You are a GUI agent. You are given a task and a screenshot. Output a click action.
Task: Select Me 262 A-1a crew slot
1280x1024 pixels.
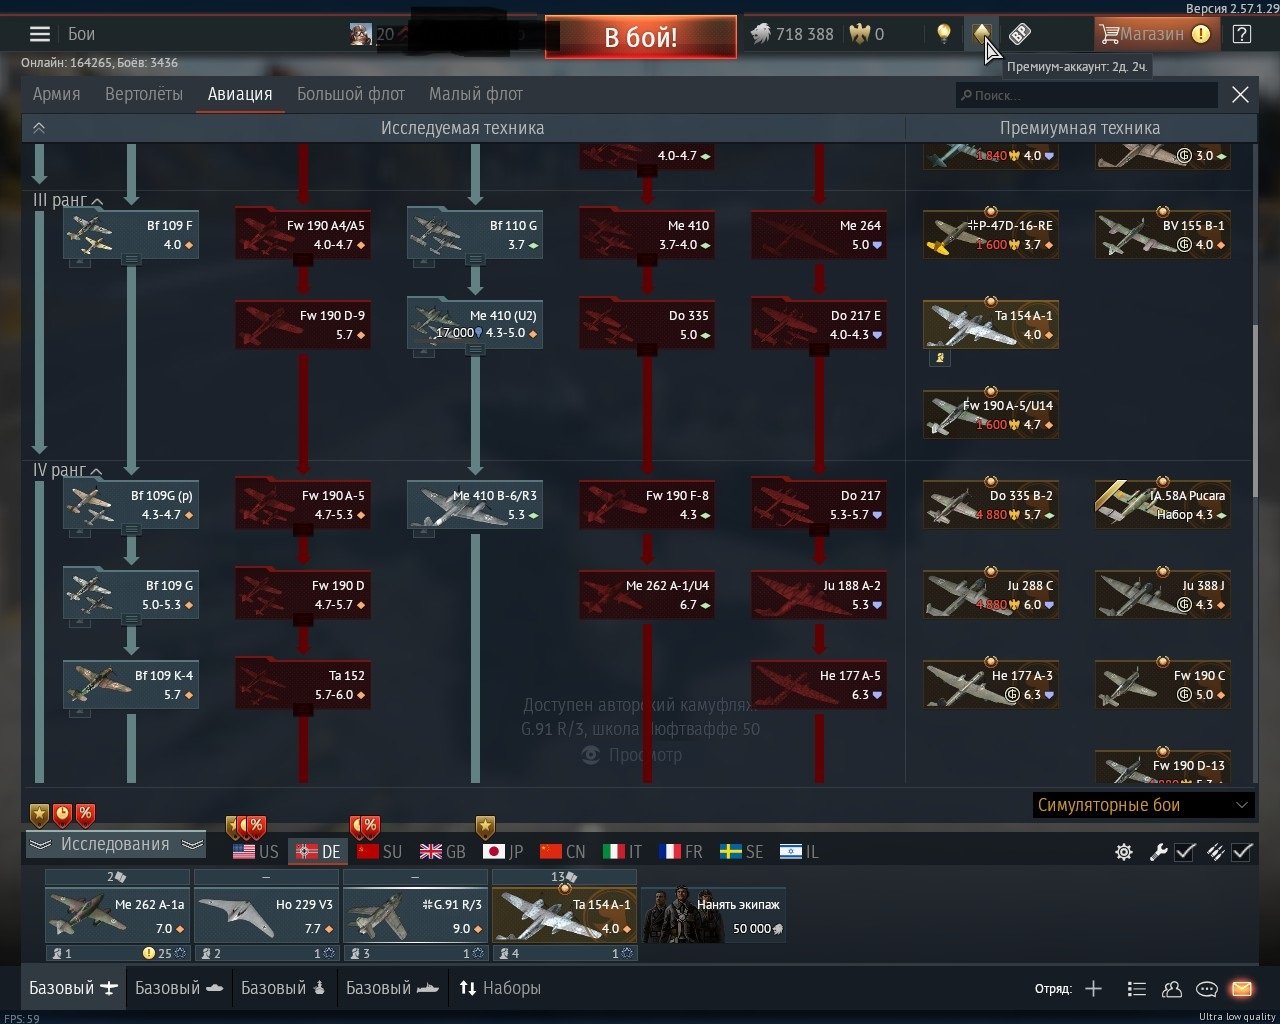pyautogui.click(x=118, y=915)
